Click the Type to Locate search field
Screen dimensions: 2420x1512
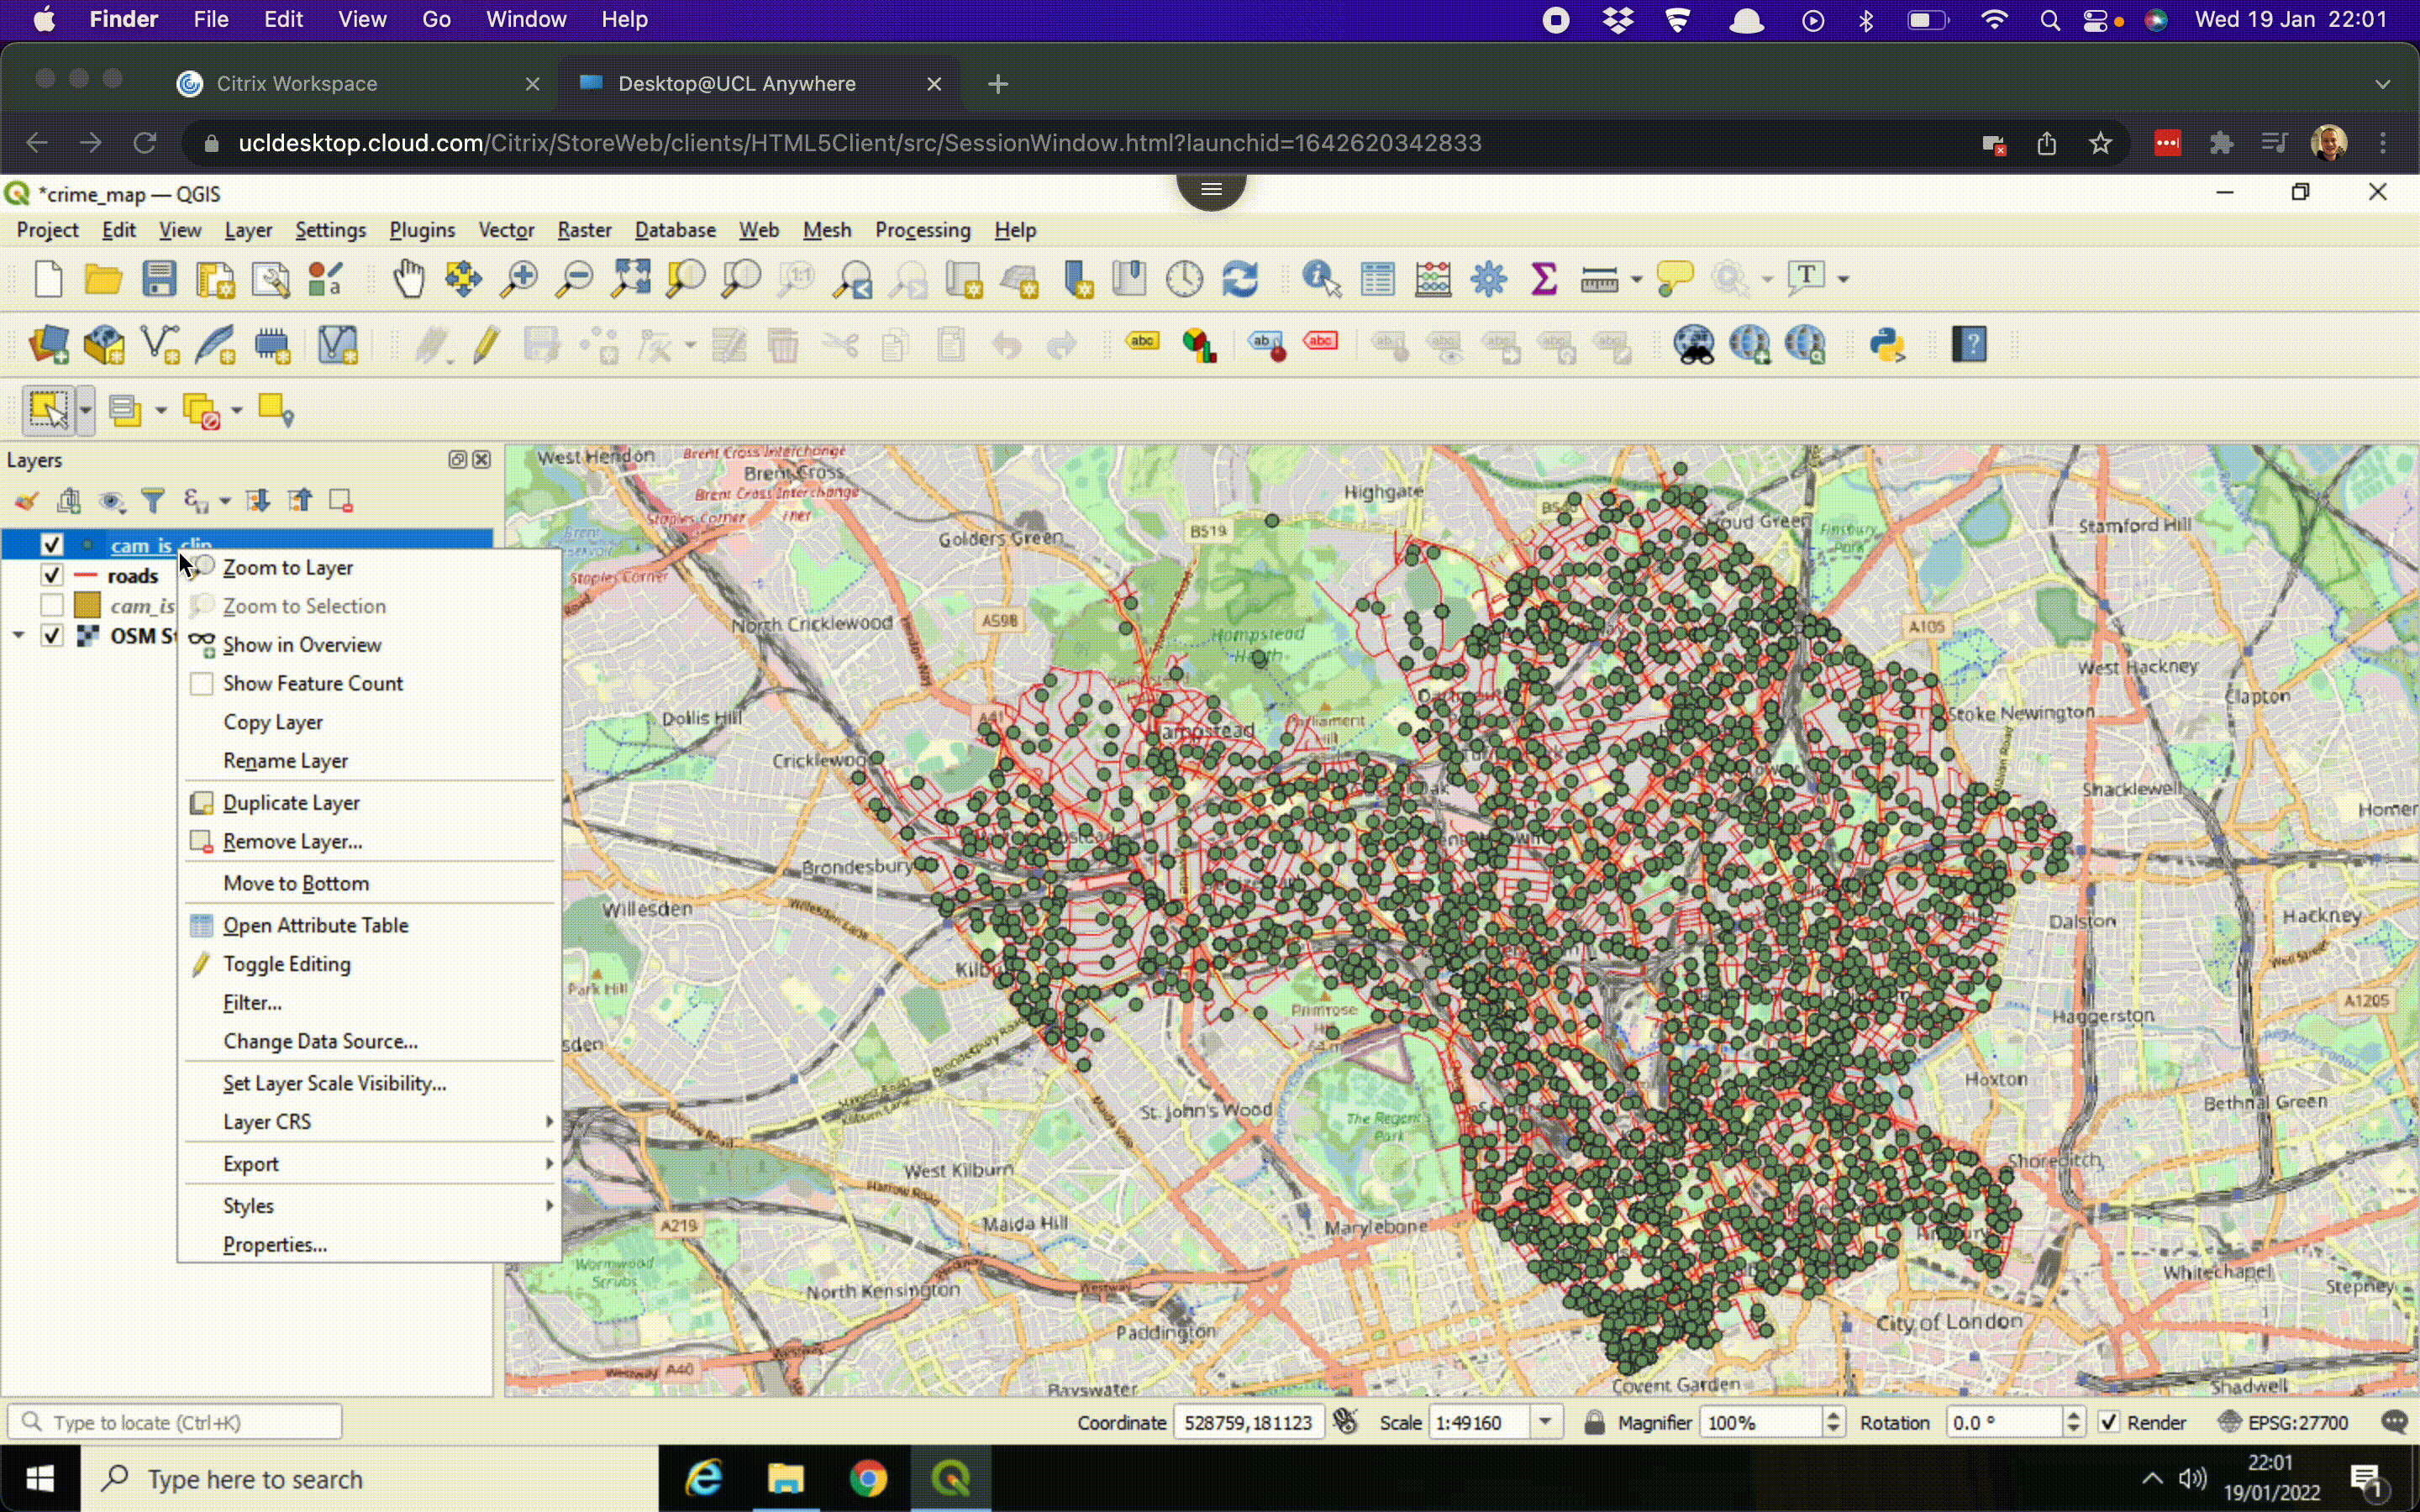point(175,1421)
